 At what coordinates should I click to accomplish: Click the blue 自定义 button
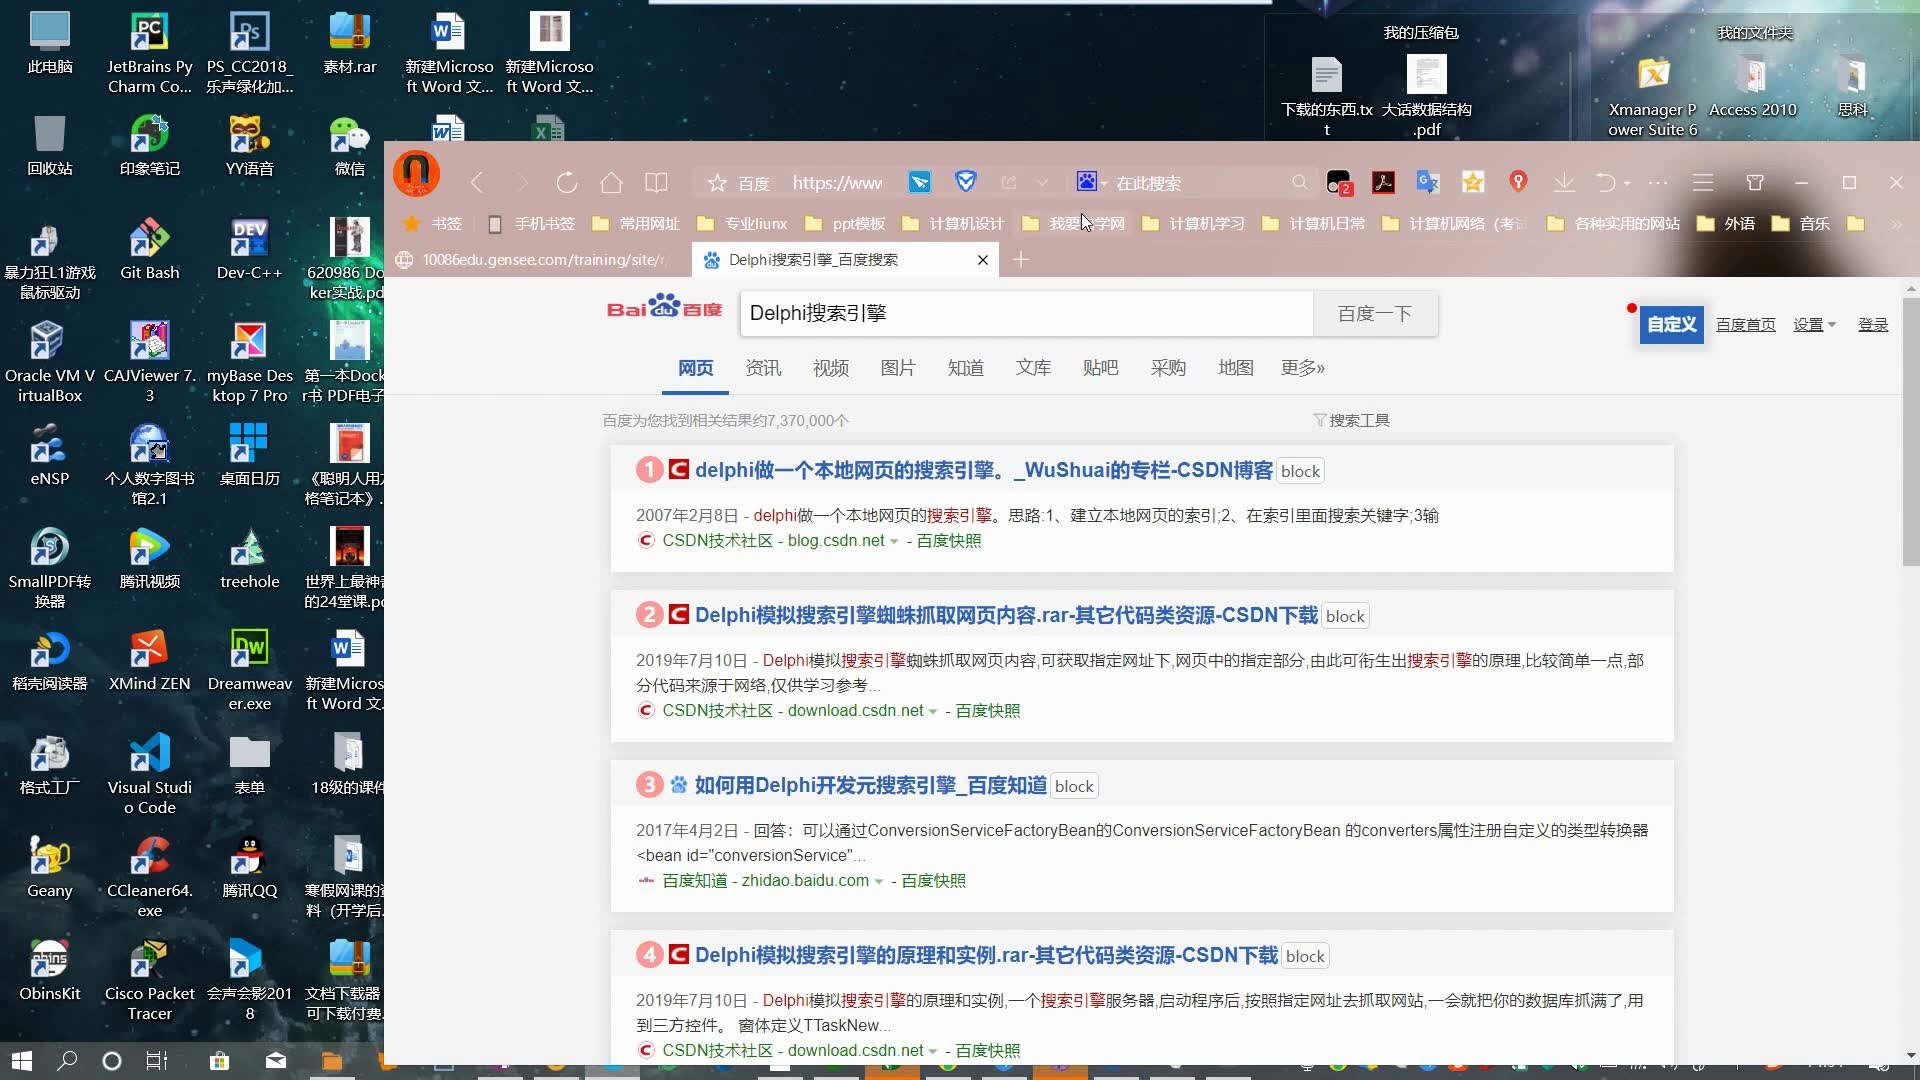pos(1671,325)
